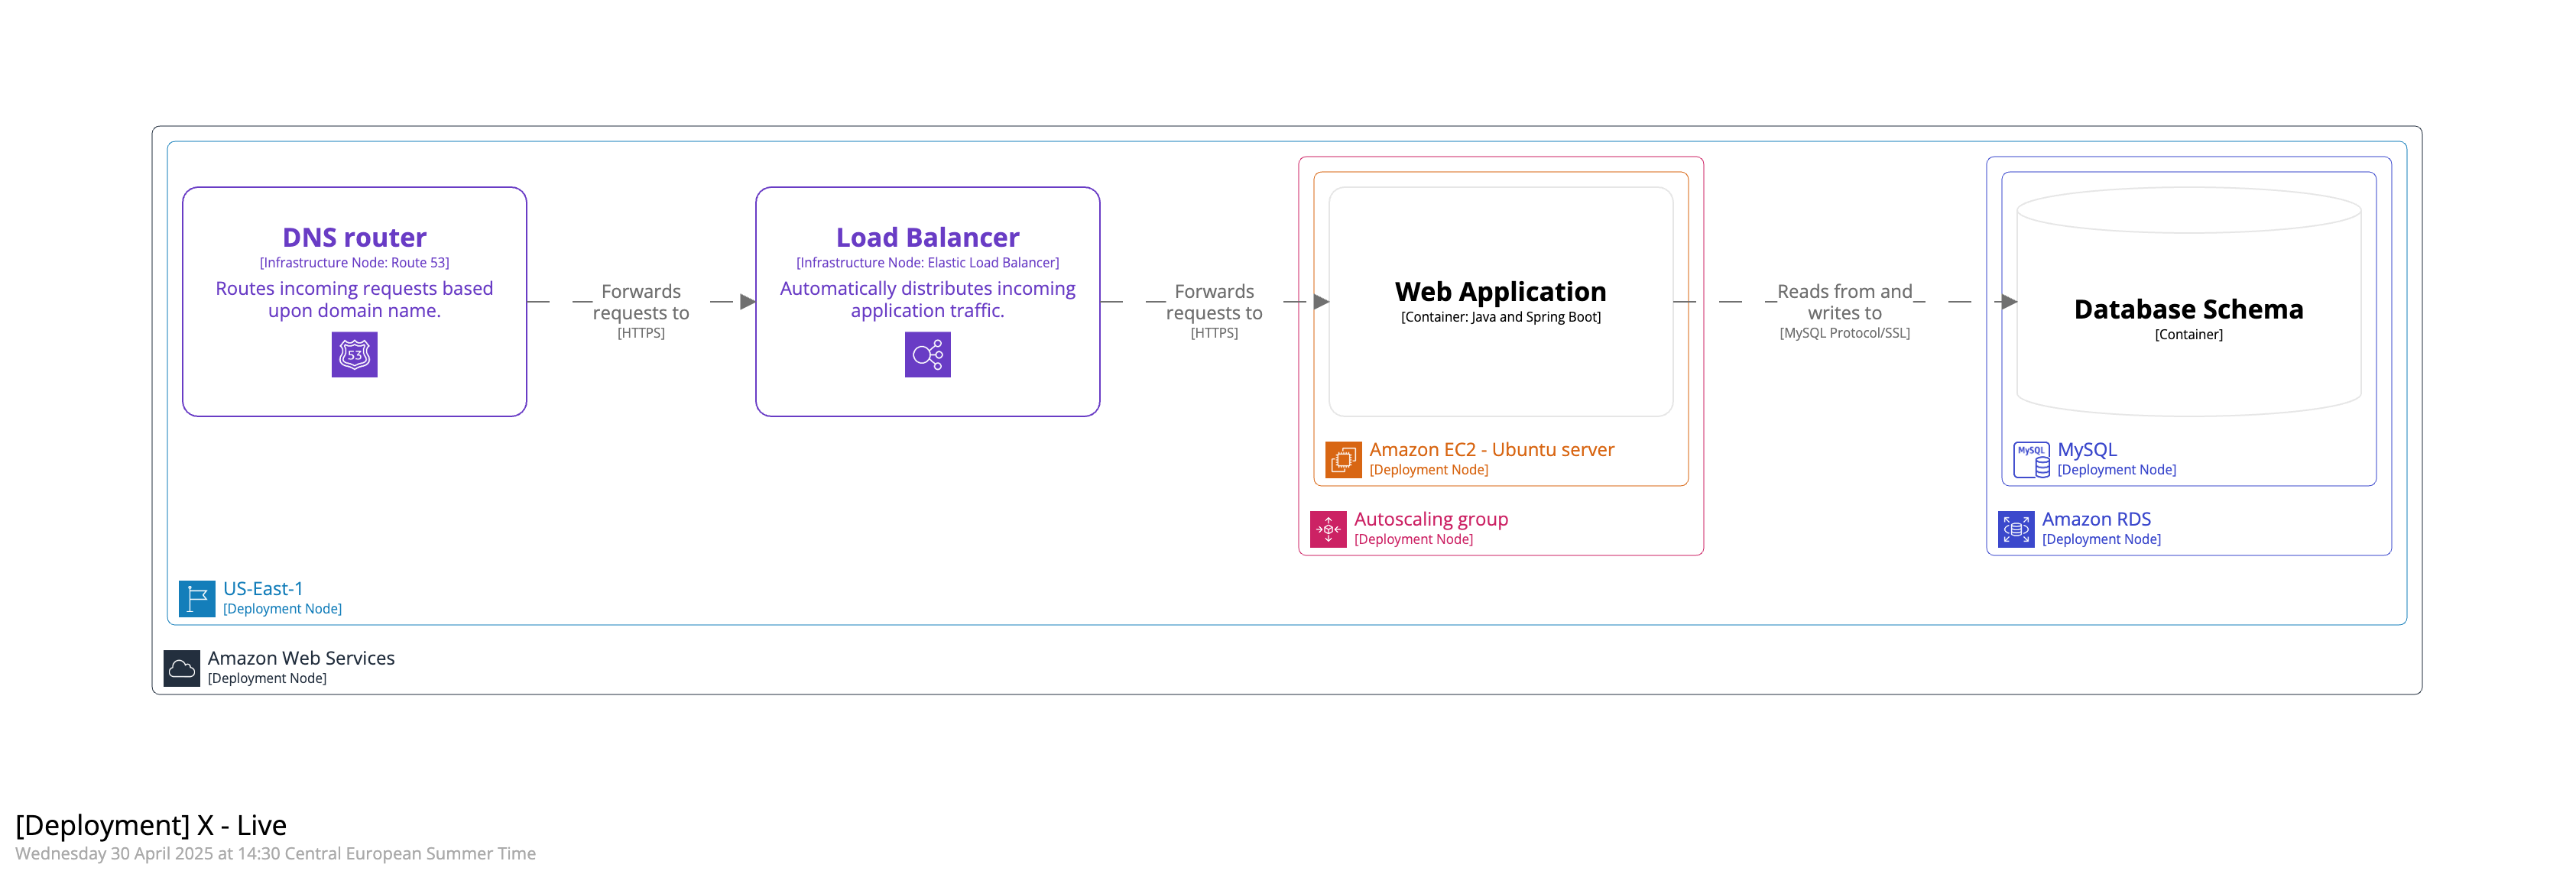Click the Amazon RDS blue icon

[x=2016, y=529]
